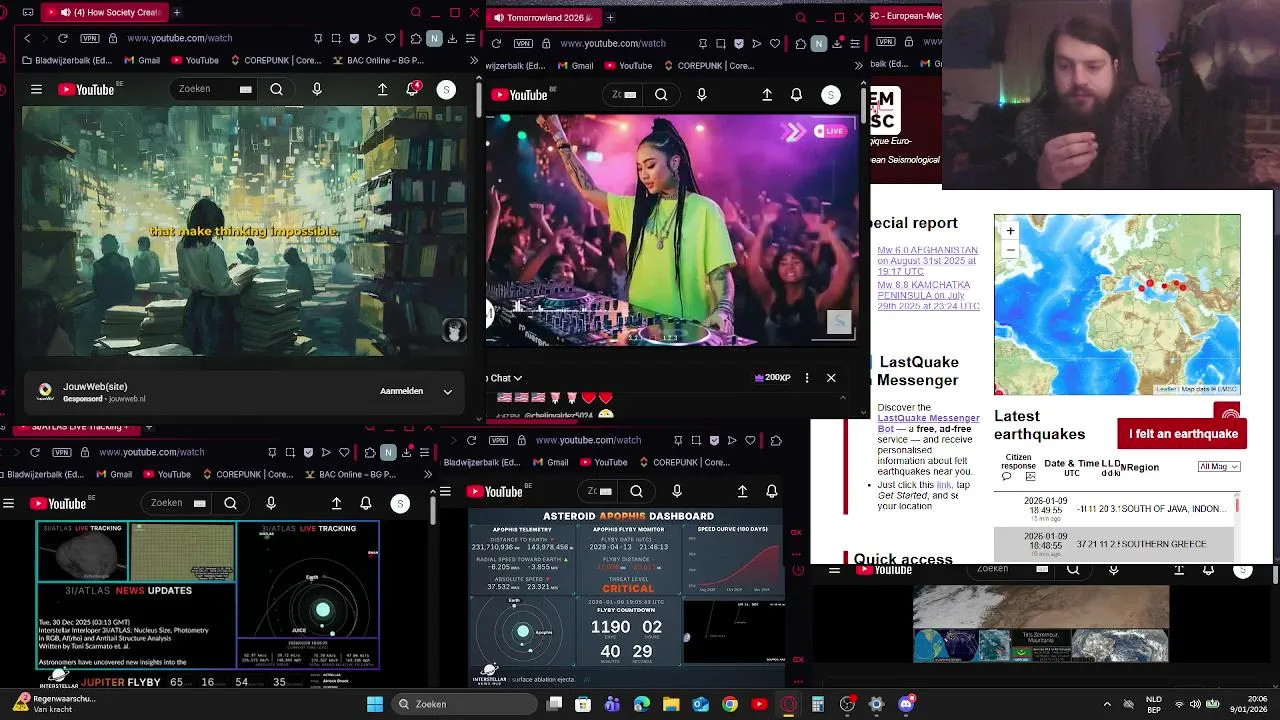Start voice search in 3I/ATLAS window
Screen dimensions: 1280x720
click(271, 503)
